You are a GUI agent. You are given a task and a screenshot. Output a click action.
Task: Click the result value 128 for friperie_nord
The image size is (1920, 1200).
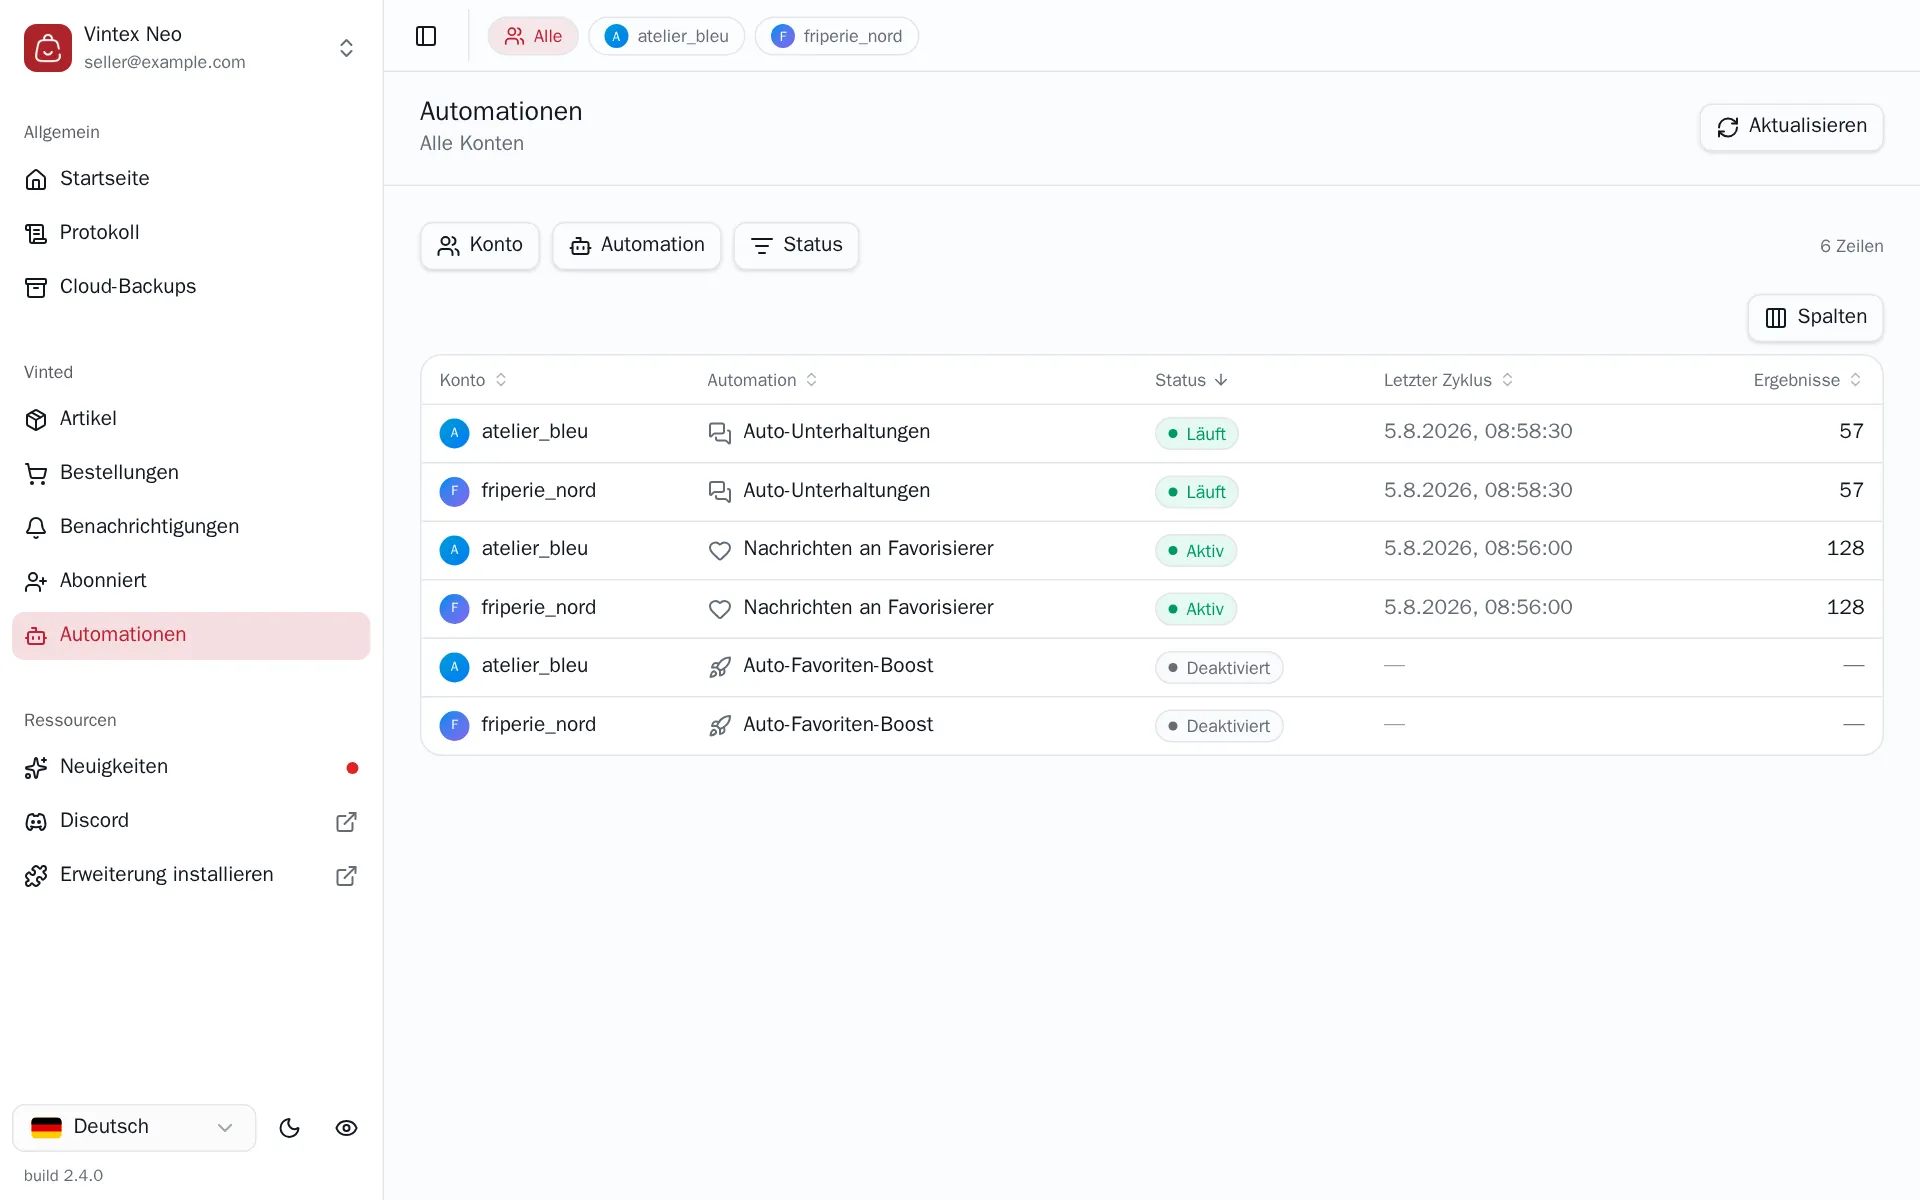tap(1845, 607)
